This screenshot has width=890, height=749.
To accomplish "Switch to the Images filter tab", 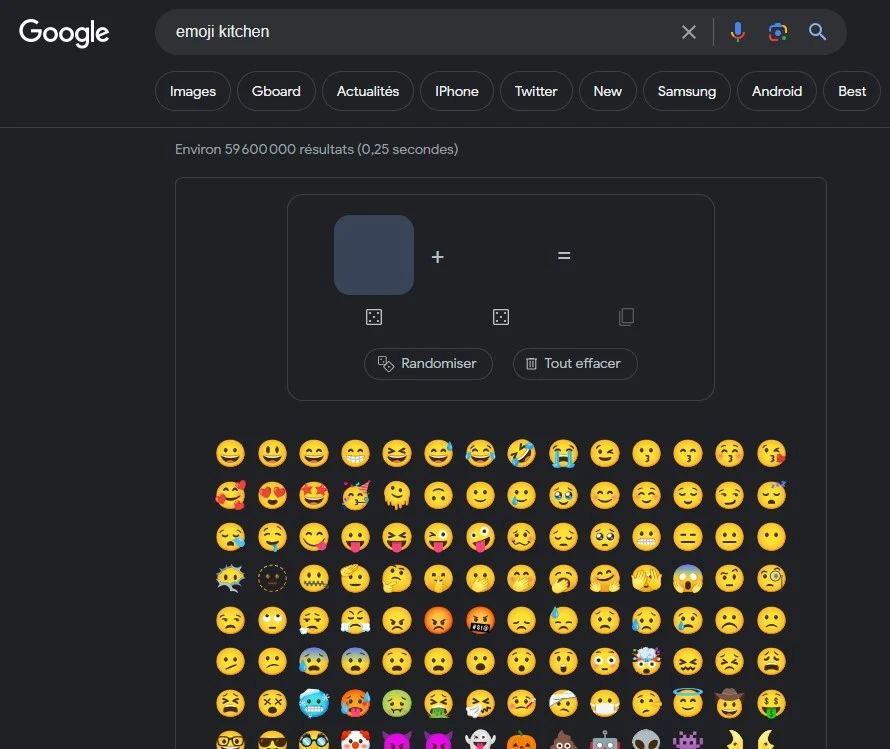I will [192, 90].
